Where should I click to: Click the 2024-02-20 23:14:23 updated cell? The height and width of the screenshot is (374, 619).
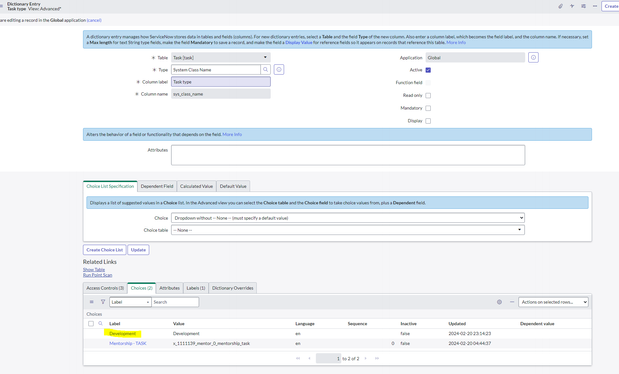(470, 333)
